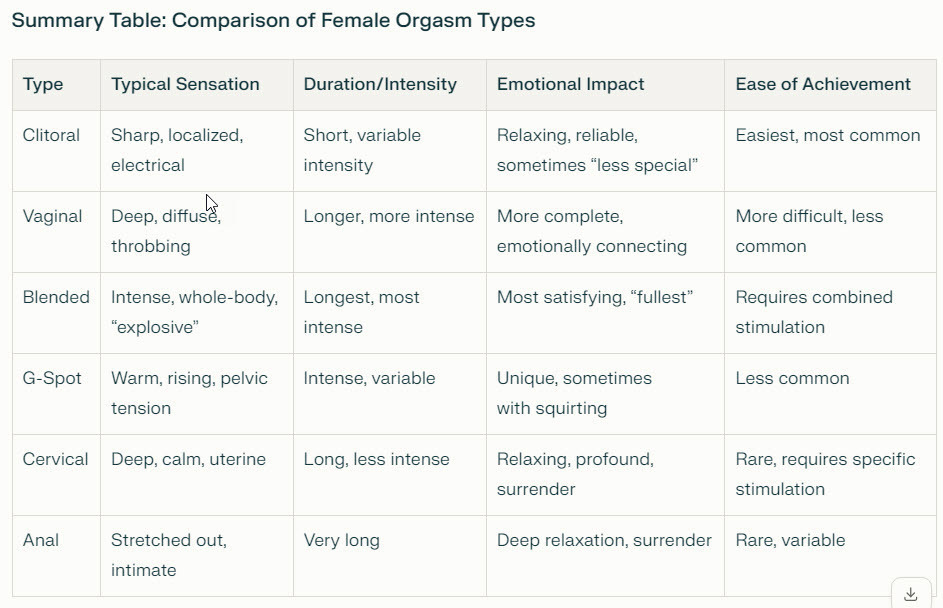Select the Clitoral row label

tap(51, 135)
